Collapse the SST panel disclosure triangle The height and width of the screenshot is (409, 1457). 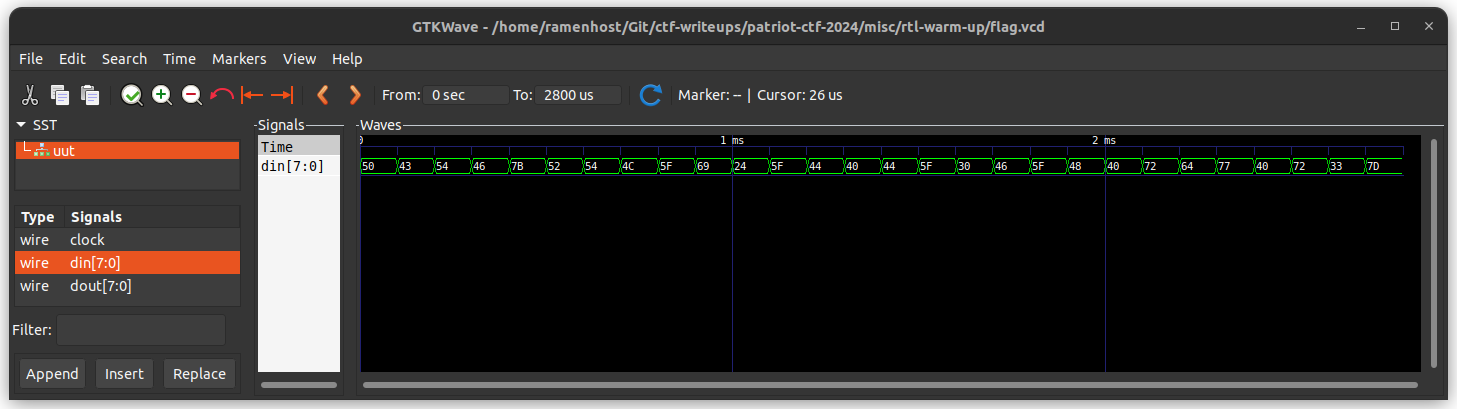coord(21,125)
